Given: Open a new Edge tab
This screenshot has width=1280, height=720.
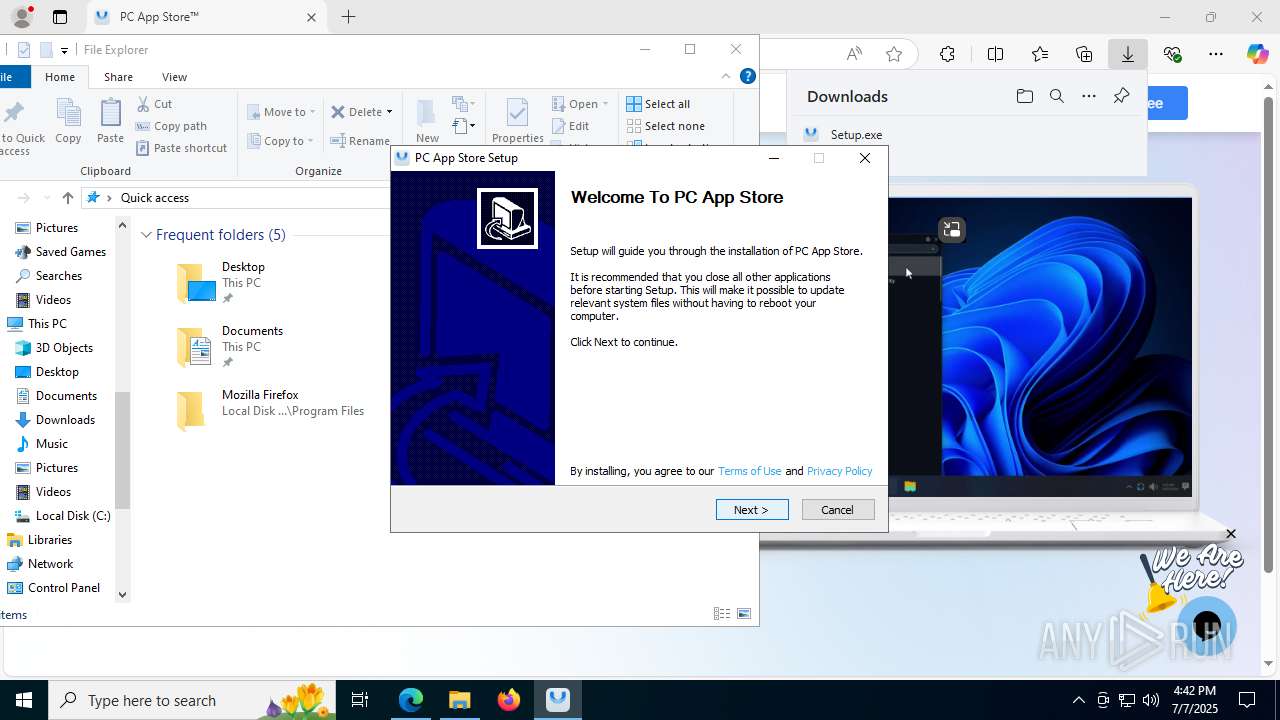Looking at the screenshot, I should pos(348,17).
